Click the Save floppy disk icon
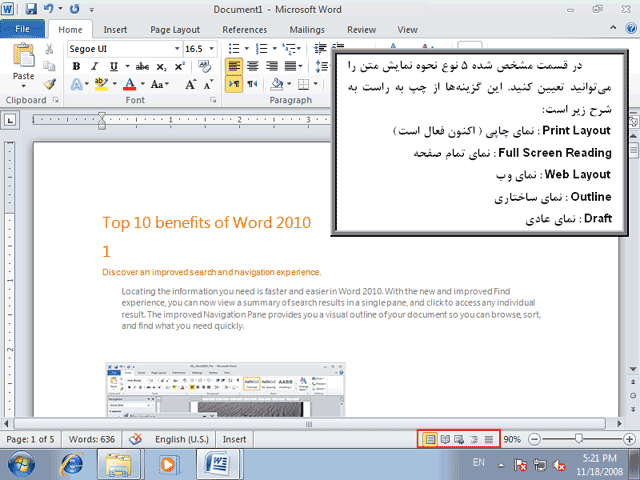The width and height of the screenshot is (640, 480). click(31, 9)
